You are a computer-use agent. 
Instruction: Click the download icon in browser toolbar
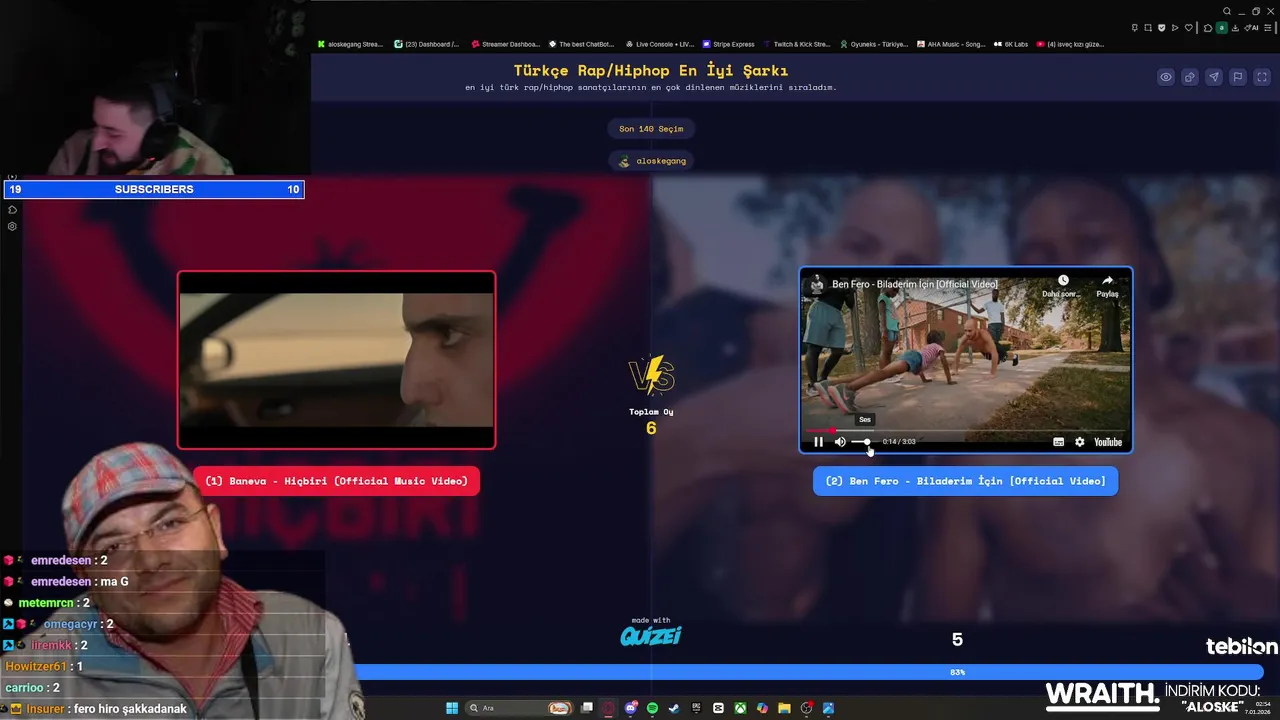point(1235,28)
